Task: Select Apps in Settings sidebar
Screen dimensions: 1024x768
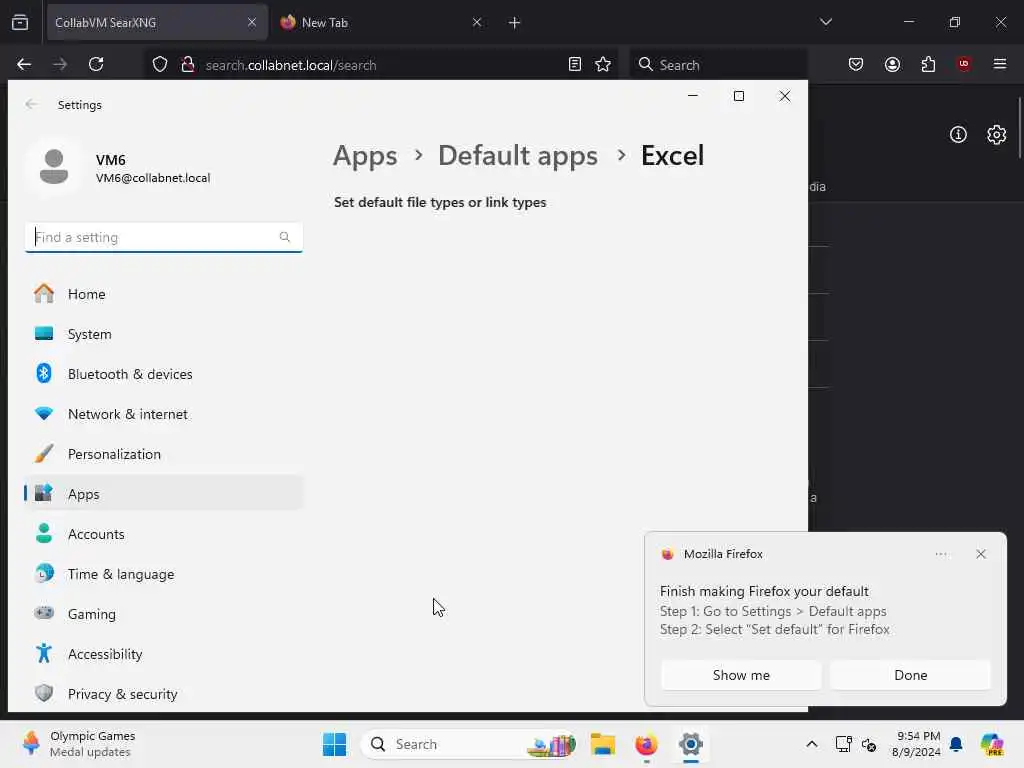Action: [x=163, y=494]
